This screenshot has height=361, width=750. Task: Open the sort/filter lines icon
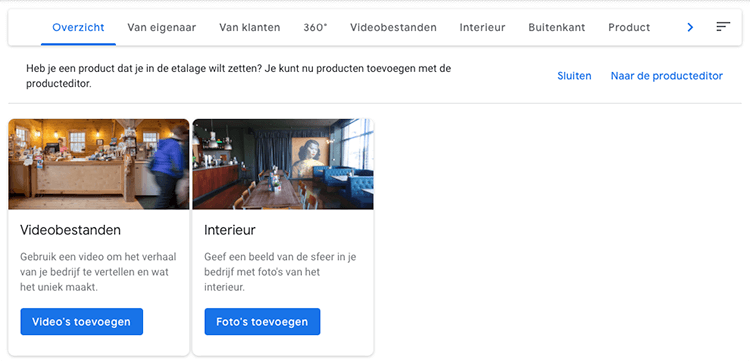click(723, 27)
